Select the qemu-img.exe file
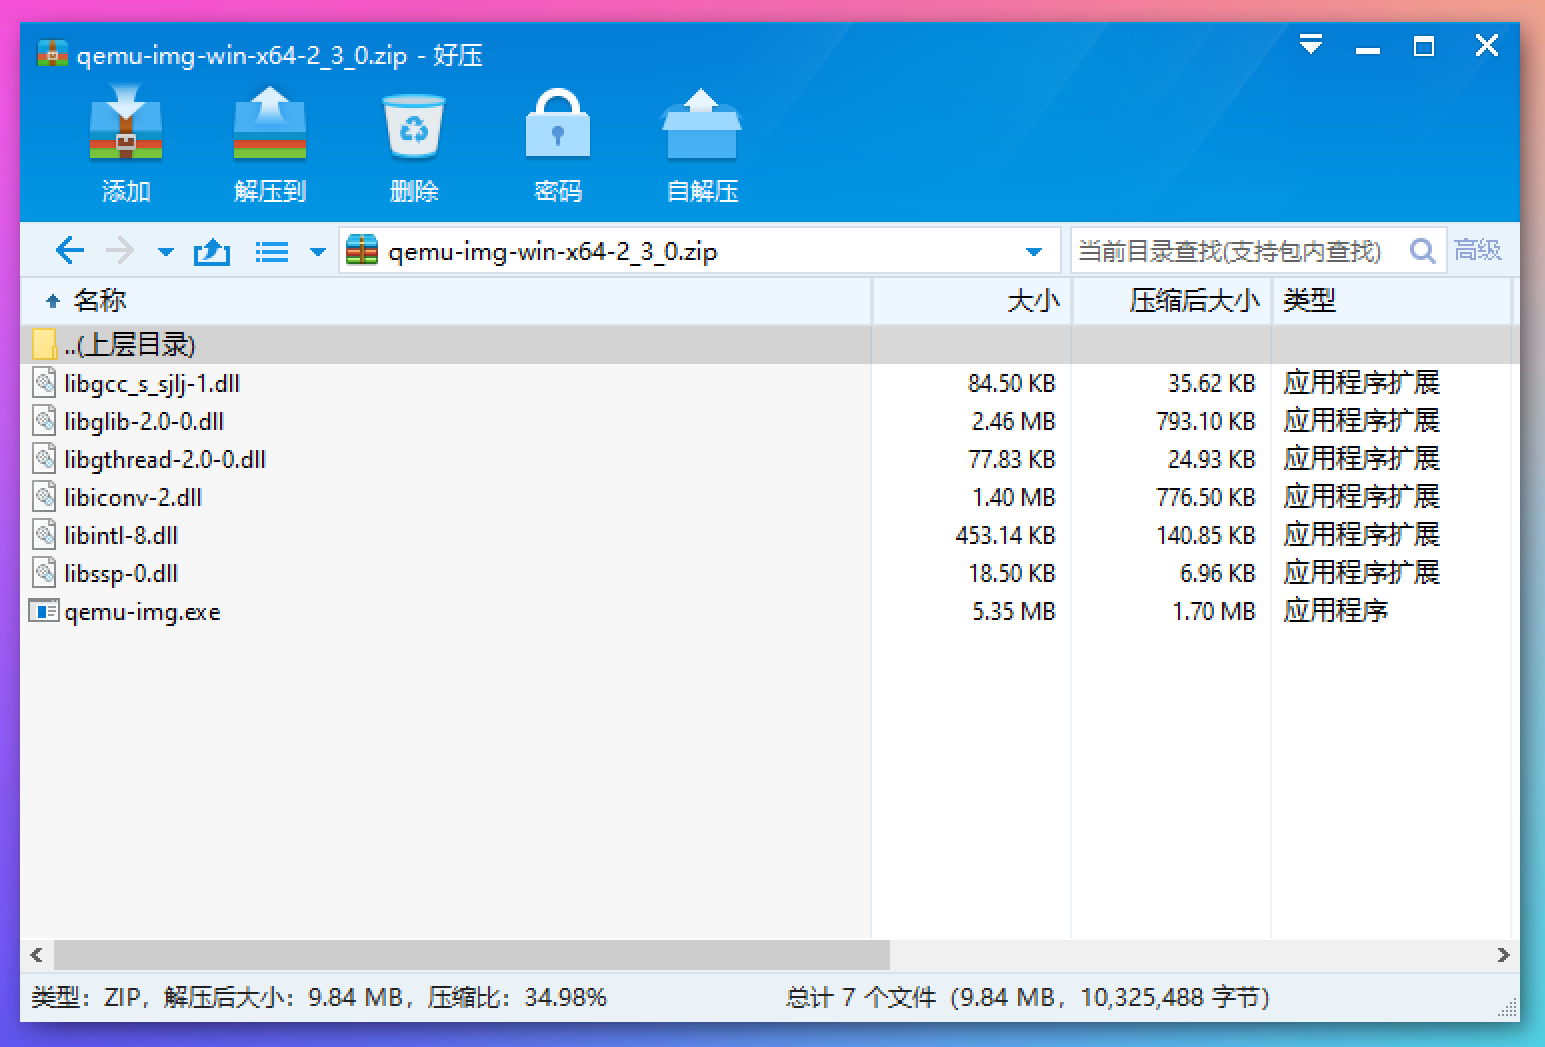Image resolution: width=1545 pixels, height=1047 pixels. click(x=142, y=612)
